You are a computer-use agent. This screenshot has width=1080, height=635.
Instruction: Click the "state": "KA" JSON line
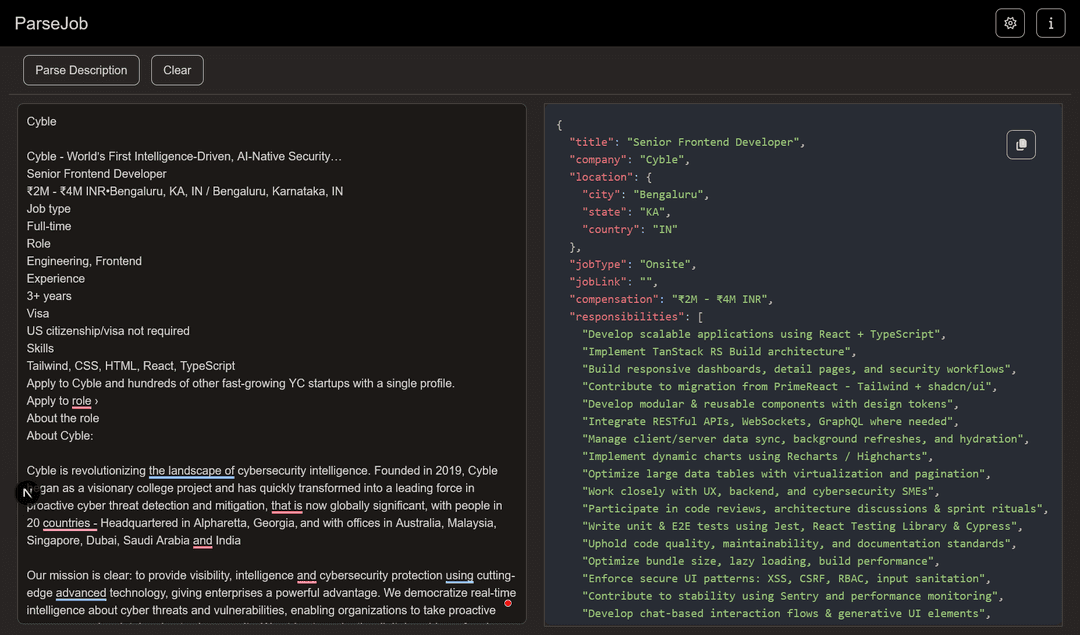626,212
